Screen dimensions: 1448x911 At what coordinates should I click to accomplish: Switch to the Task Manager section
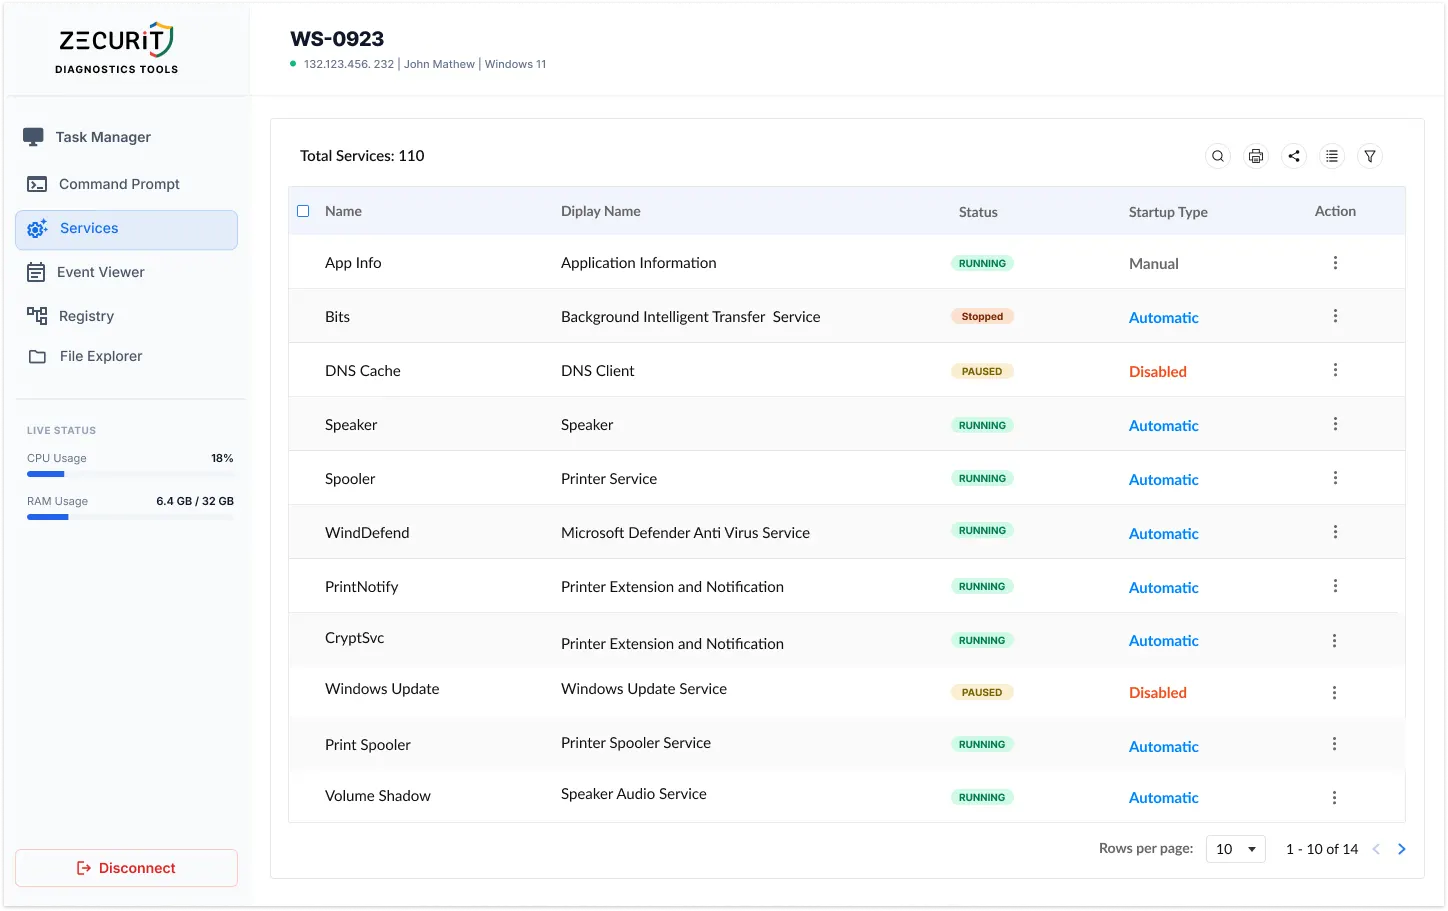pyautogui.click(x=36, y=137)
